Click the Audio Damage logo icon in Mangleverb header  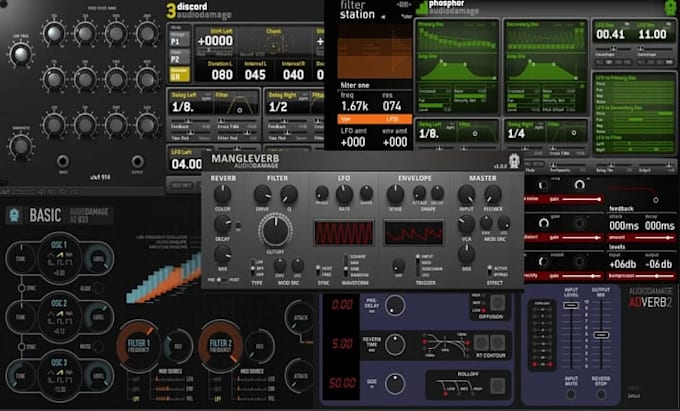pyautogui.click(x=514, y=161)
